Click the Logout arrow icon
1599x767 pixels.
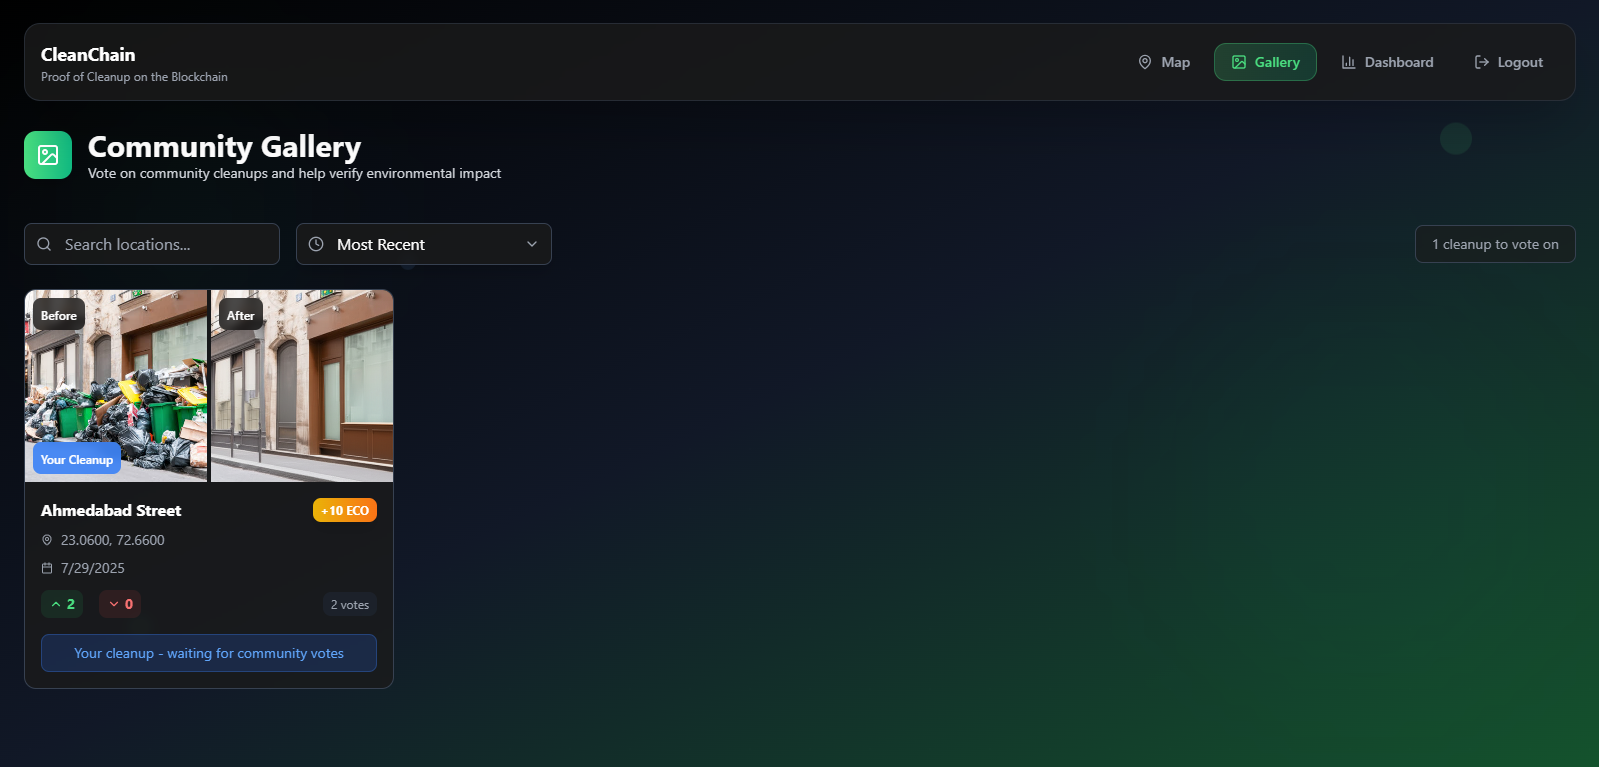click(1482, 62)
